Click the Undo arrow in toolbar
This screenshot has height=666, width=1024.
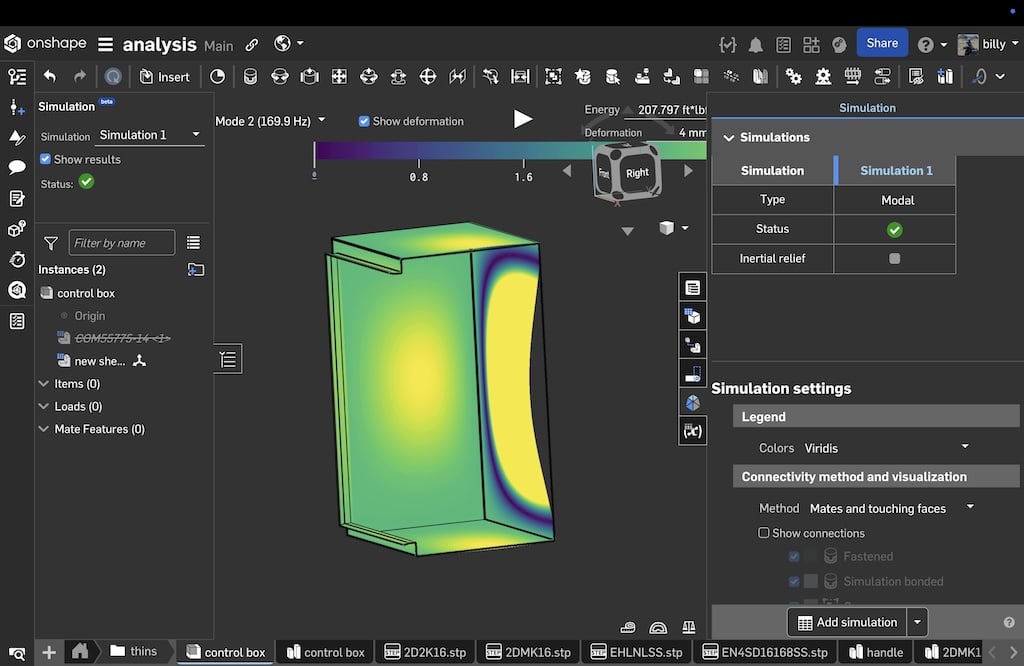tap(50, 76)
